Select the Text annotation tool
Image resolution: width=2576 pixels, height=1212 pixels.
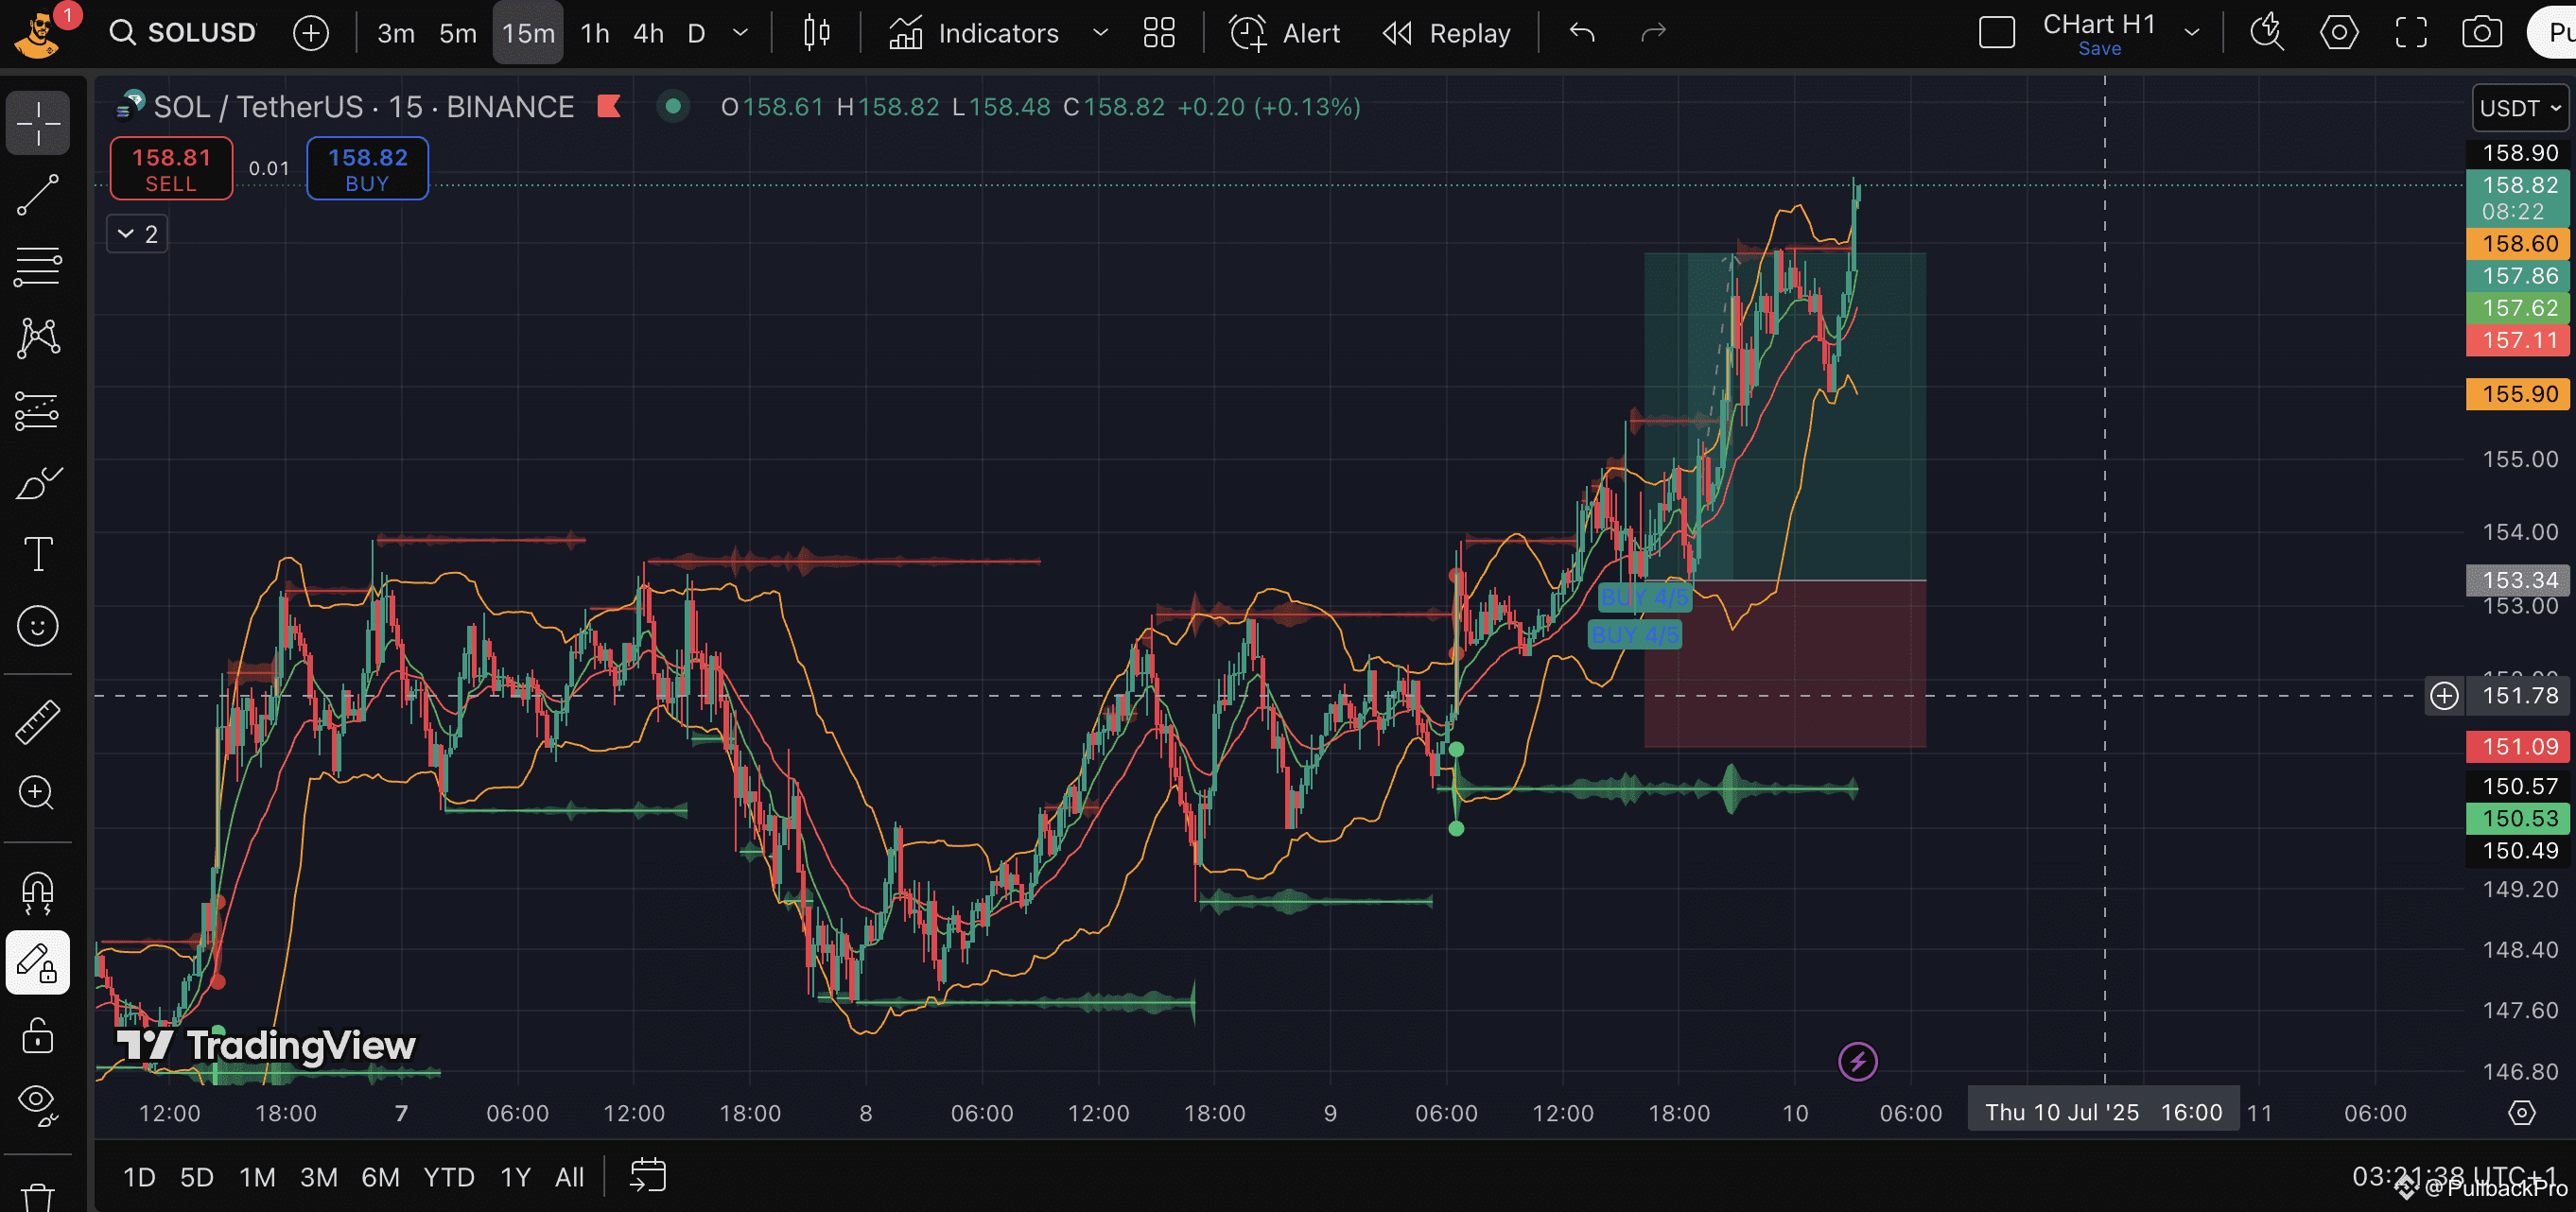tap(38, 554)
